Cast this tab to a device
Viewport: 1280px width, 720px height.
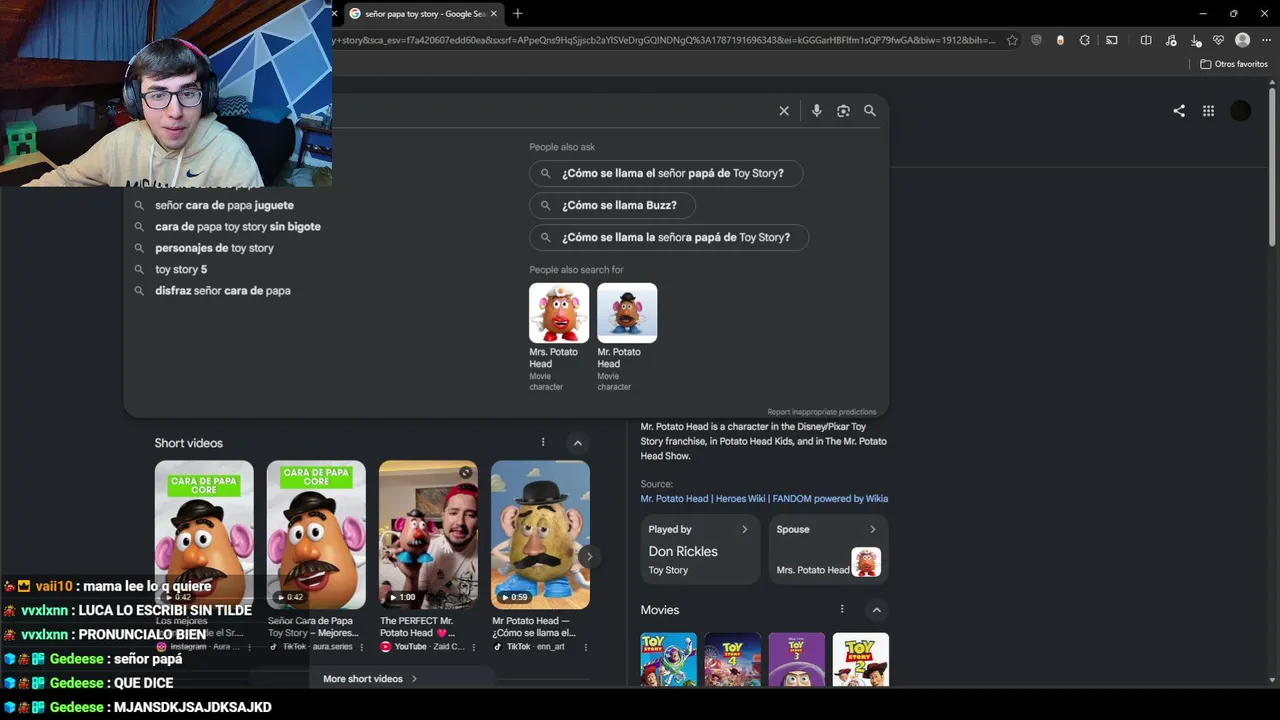pos(1111,40)
